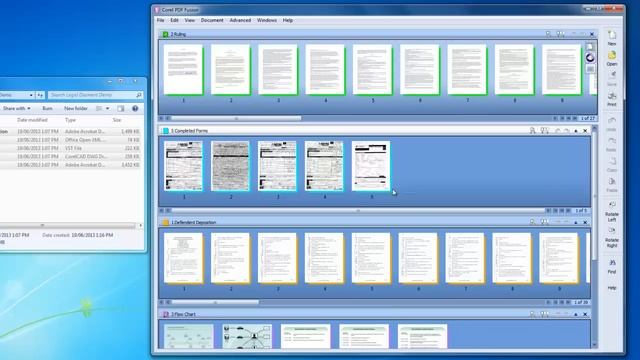Click the page counter '1 of 5' in Completed Forms
The height and width of the screenshot is (360, 640).
pos(581,211)
